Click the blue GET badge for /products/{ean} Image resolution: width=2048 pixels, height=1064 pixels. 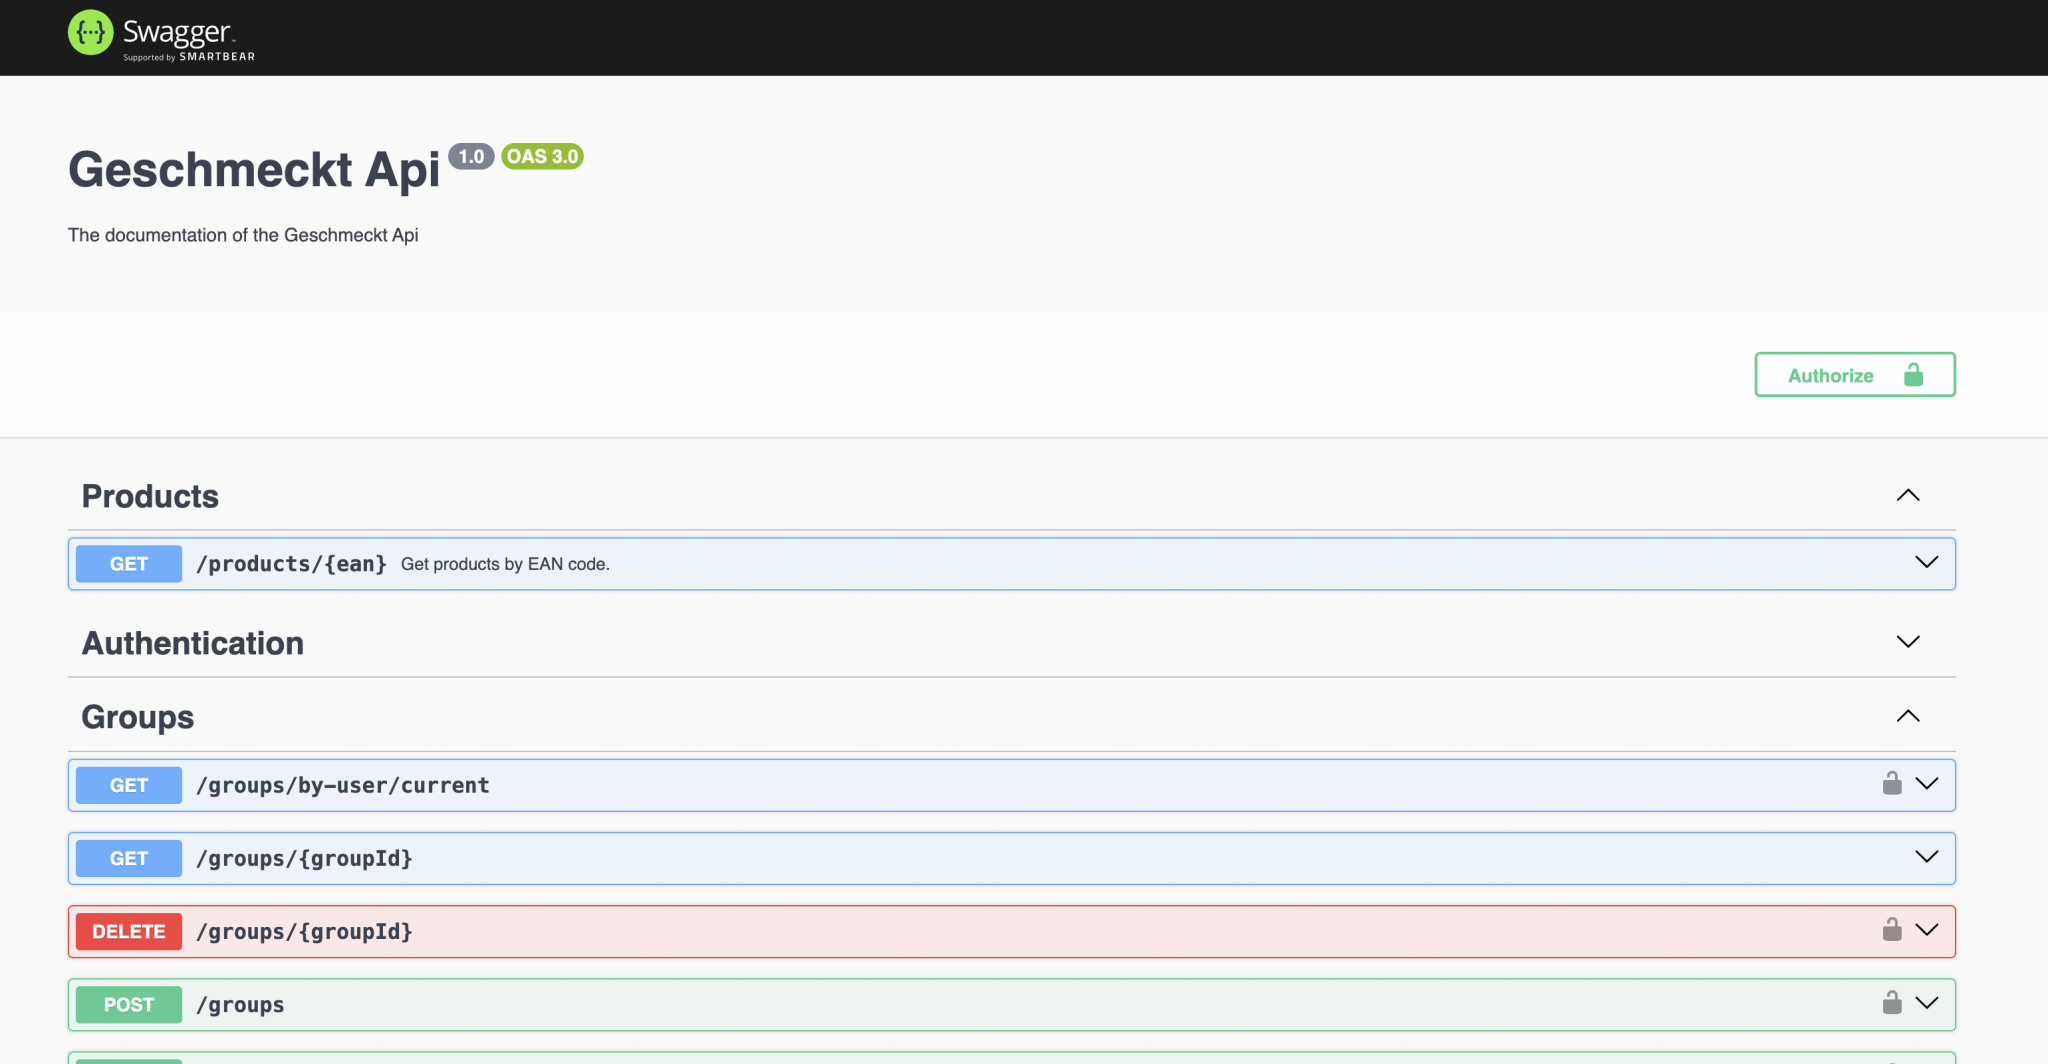coord(129,564)
